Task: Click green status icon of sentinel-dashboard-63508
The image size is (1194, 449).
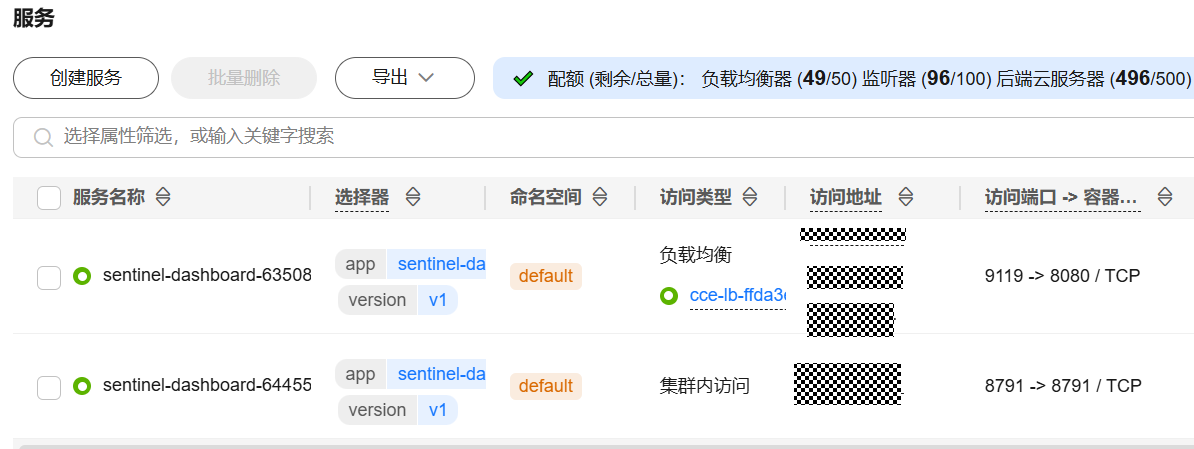Action: point(82,276)
